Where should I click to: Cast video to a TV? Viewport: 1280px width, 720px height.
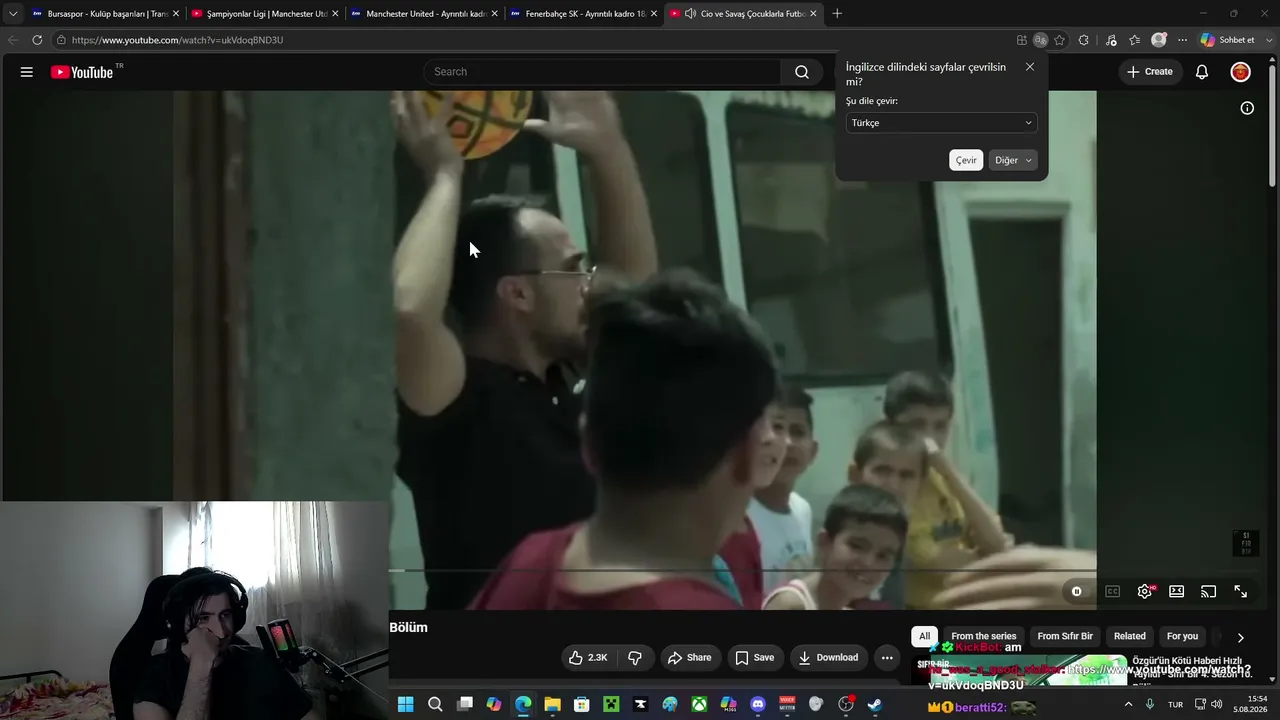point(1208,591)
